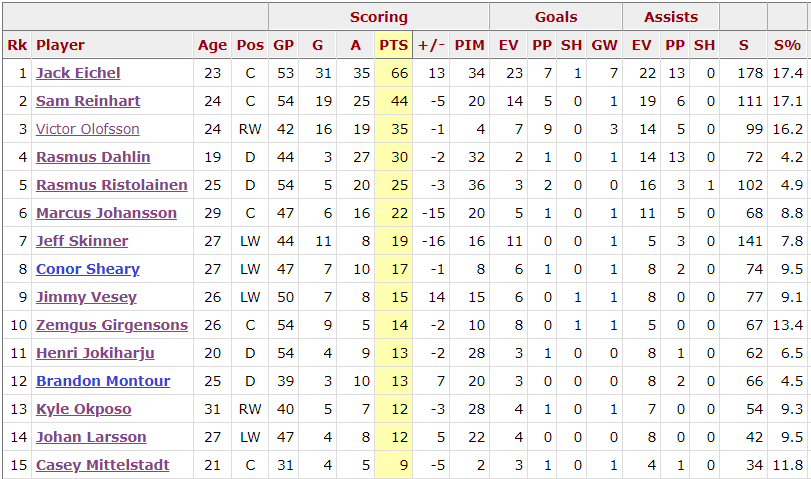Sort table by PTS column header

[x=394, y=45]
